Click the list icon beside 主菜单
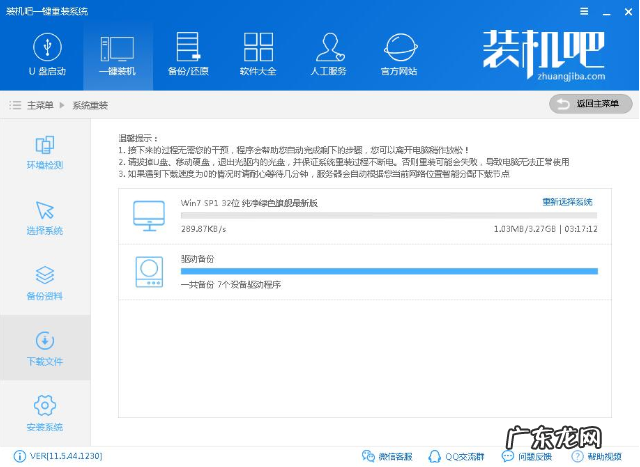Image resolution: width=640 pixels, height=467 pixels. pos(15,105)
